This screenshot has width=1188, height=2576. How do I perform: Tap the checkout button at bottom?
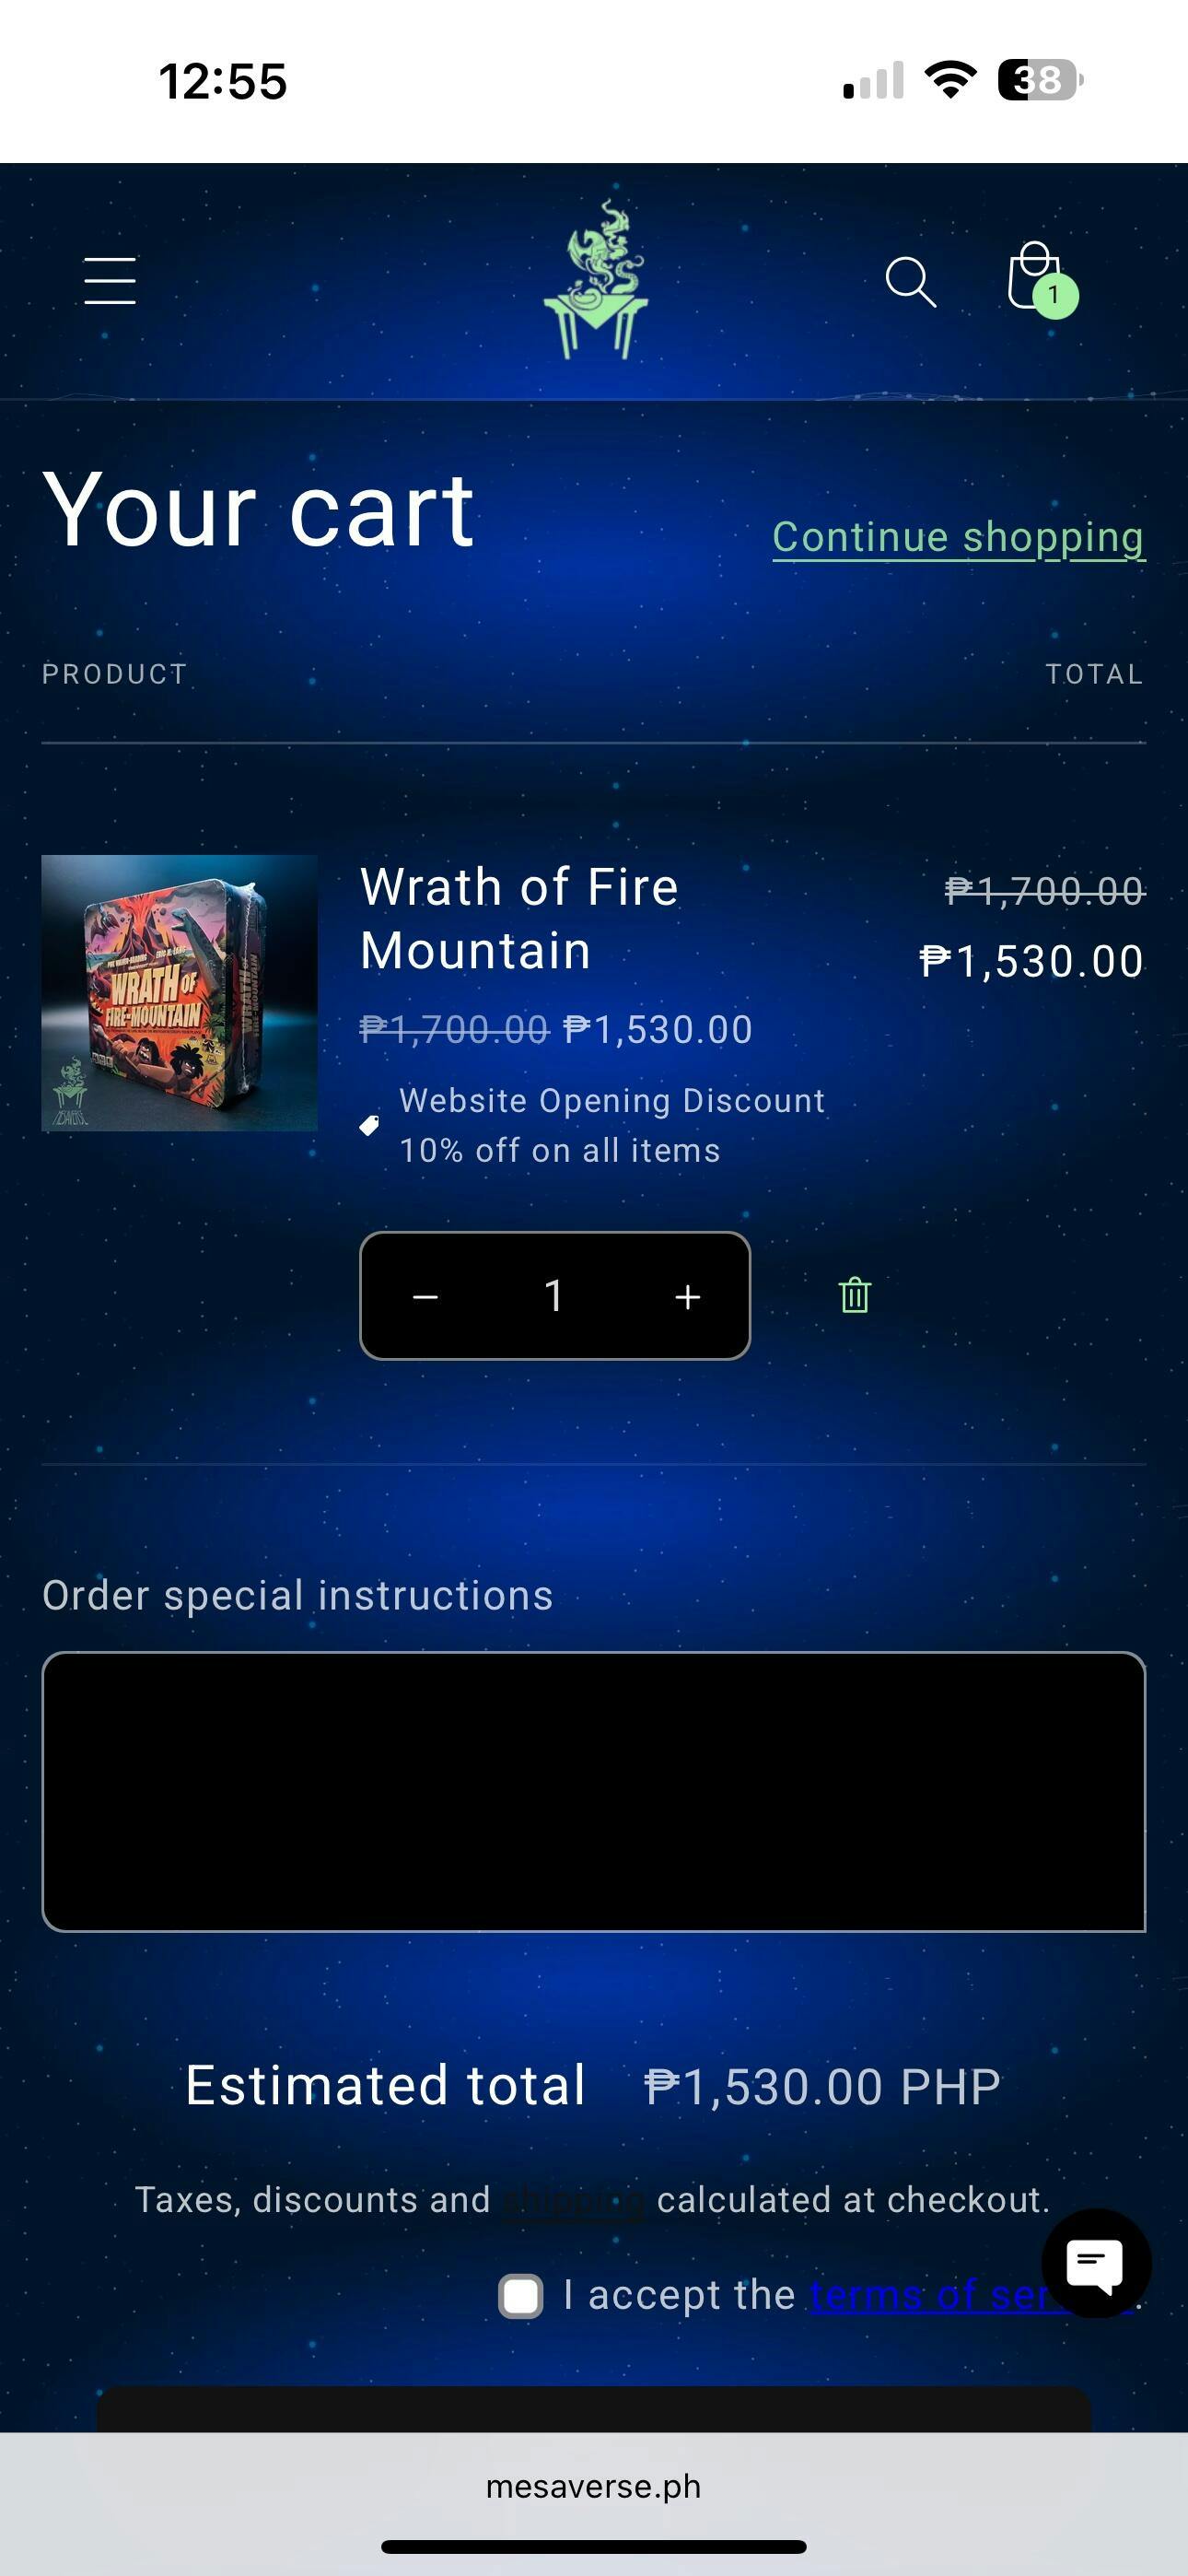594,2409
